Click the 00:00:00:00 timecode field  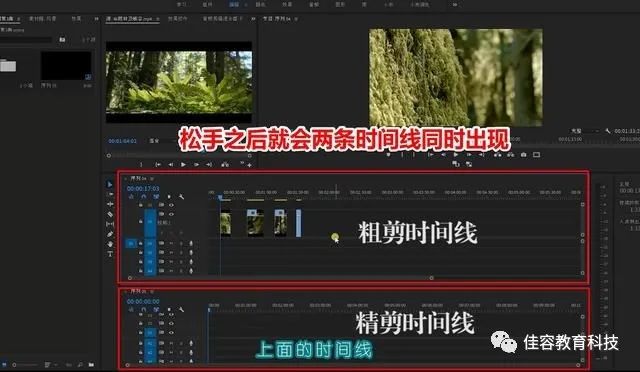[143, 301]
